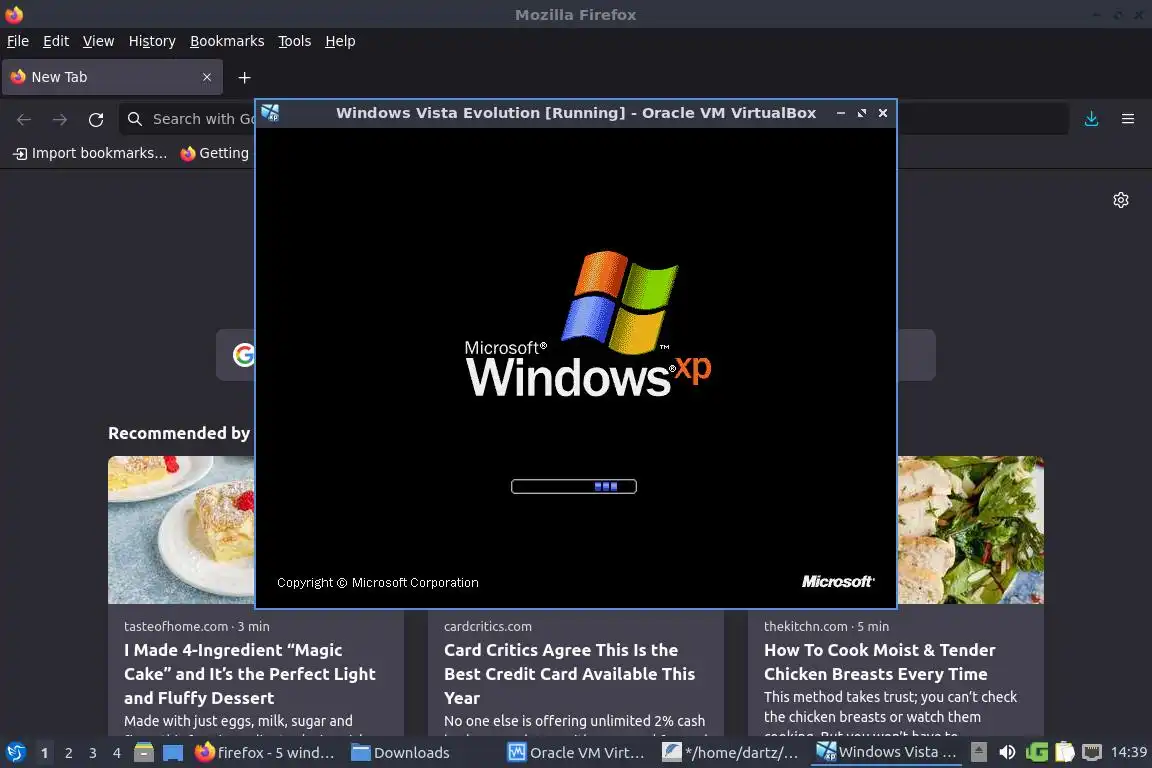The height and width of the screenshot is (768, 1152).
Task: Select the New Tab tab
Action: tap(112, 77)
